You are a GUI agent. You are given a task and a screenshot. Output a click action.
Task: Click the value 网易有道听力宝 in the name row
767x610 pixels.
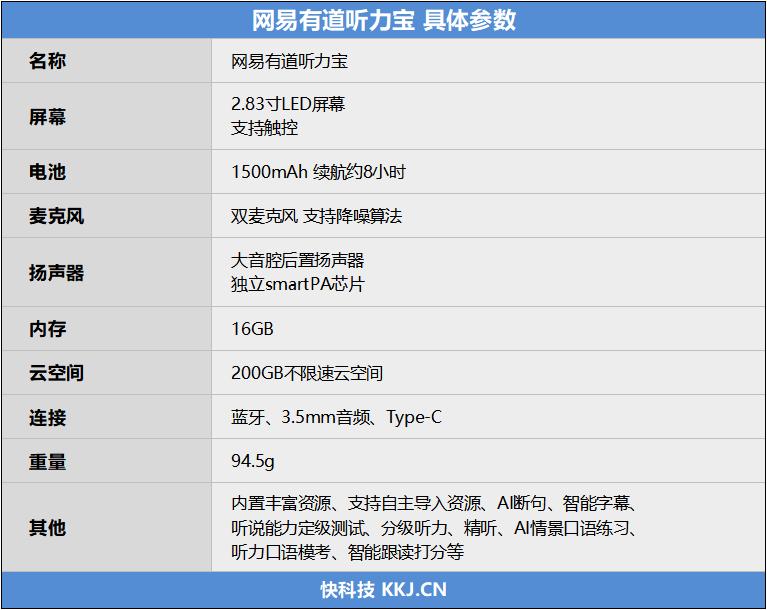289,62
